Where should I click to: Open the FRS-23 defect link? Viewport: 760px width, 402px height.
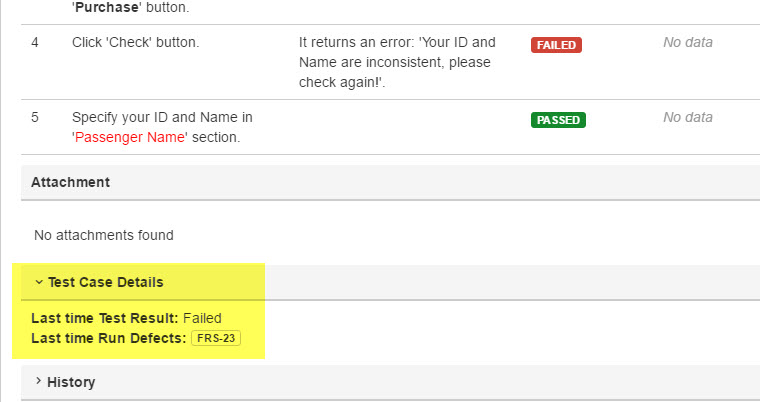(216, 340)
